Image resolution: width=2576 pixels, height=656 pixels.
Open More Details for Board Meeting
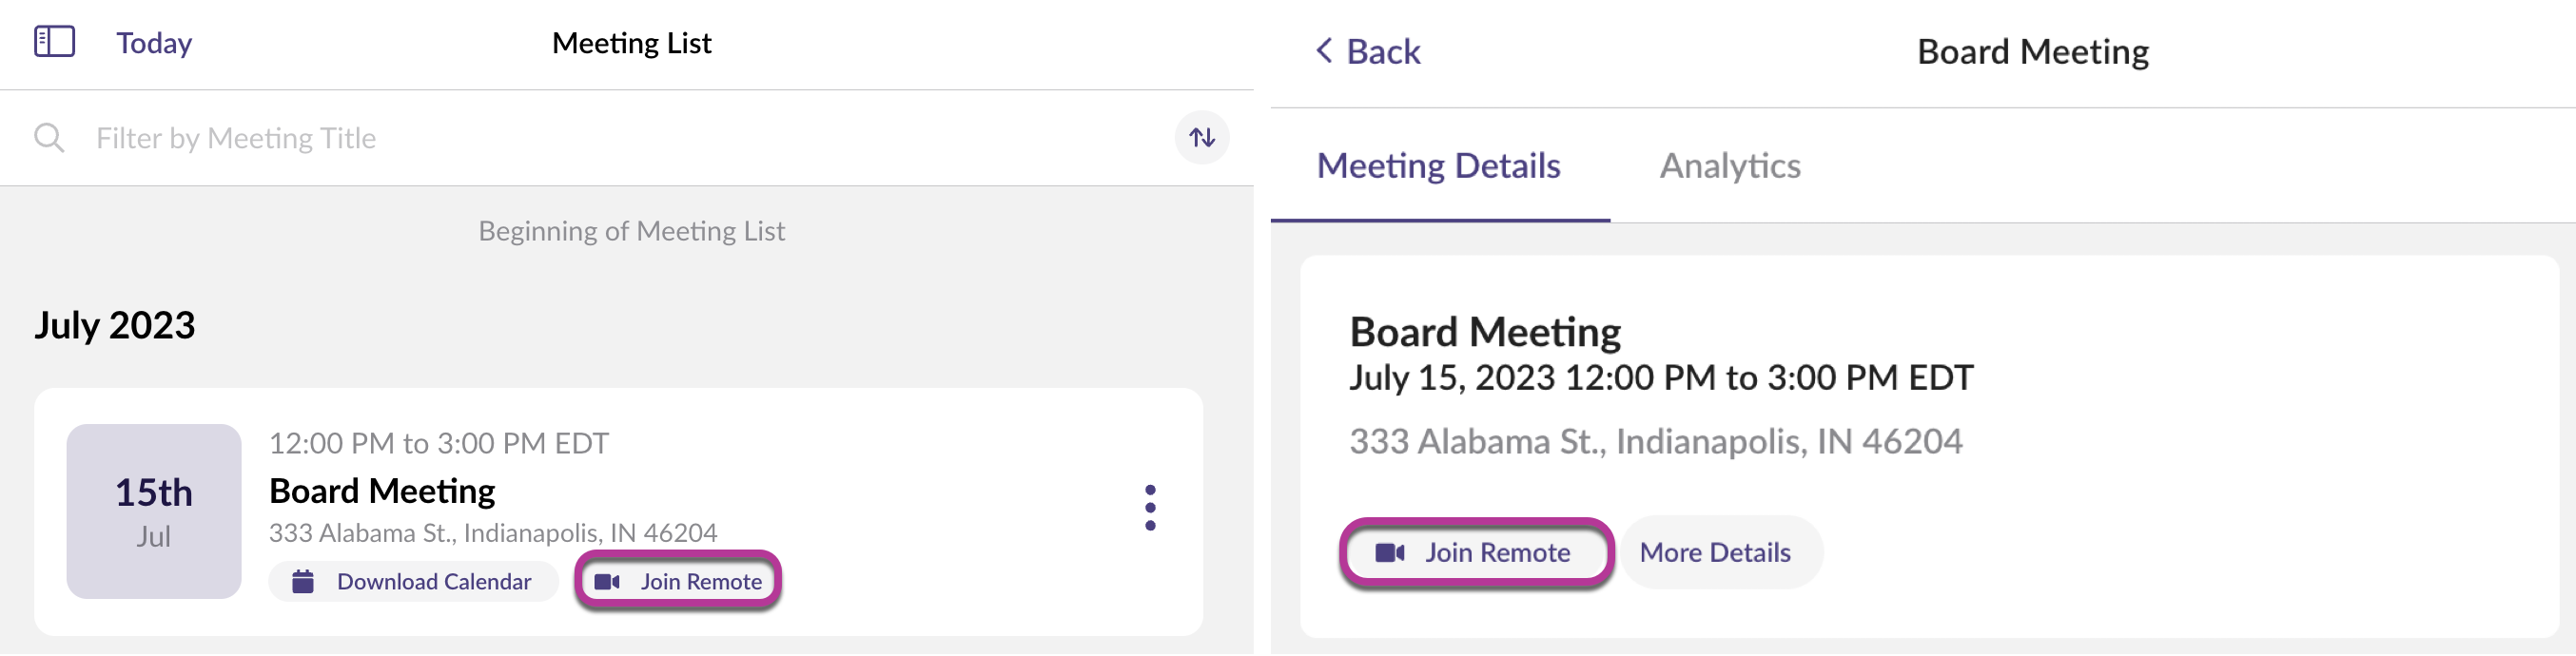pos(1715,553)
